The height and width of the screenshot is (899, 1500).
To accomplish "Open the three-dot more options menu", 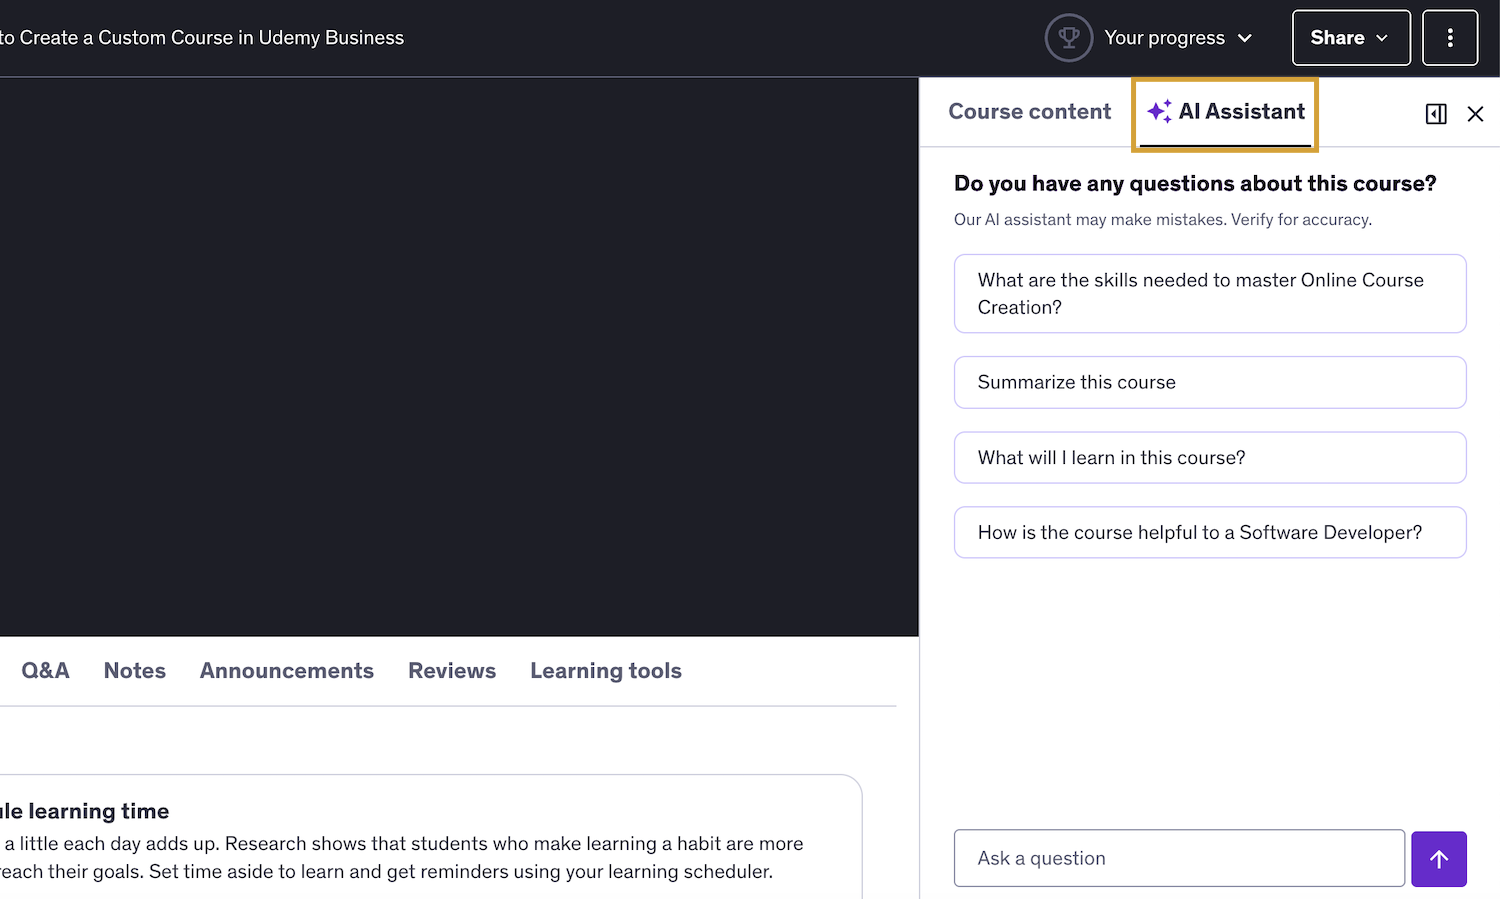I will pyautogui.click(x=1449, y=38).
